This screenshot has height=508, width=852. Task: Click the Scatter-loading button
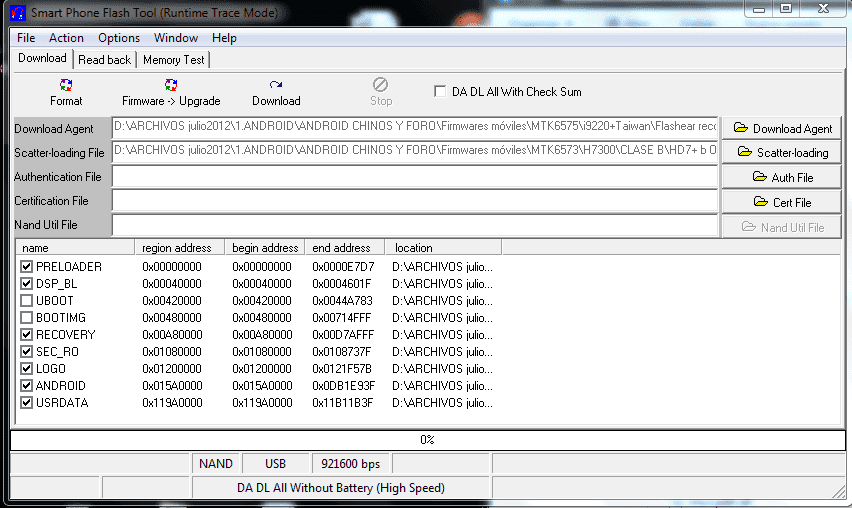tap(782, 153)
